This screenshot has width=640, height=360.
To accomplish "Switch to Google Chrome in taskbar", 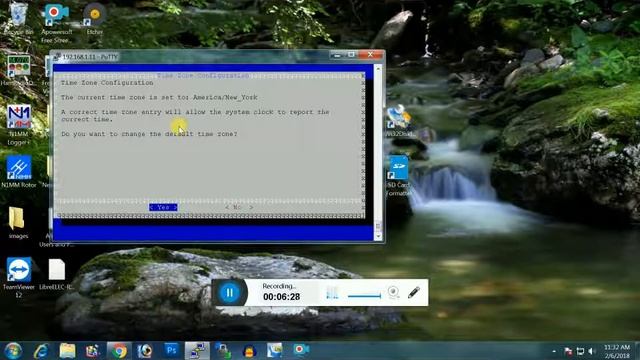I will coord(119,351).
